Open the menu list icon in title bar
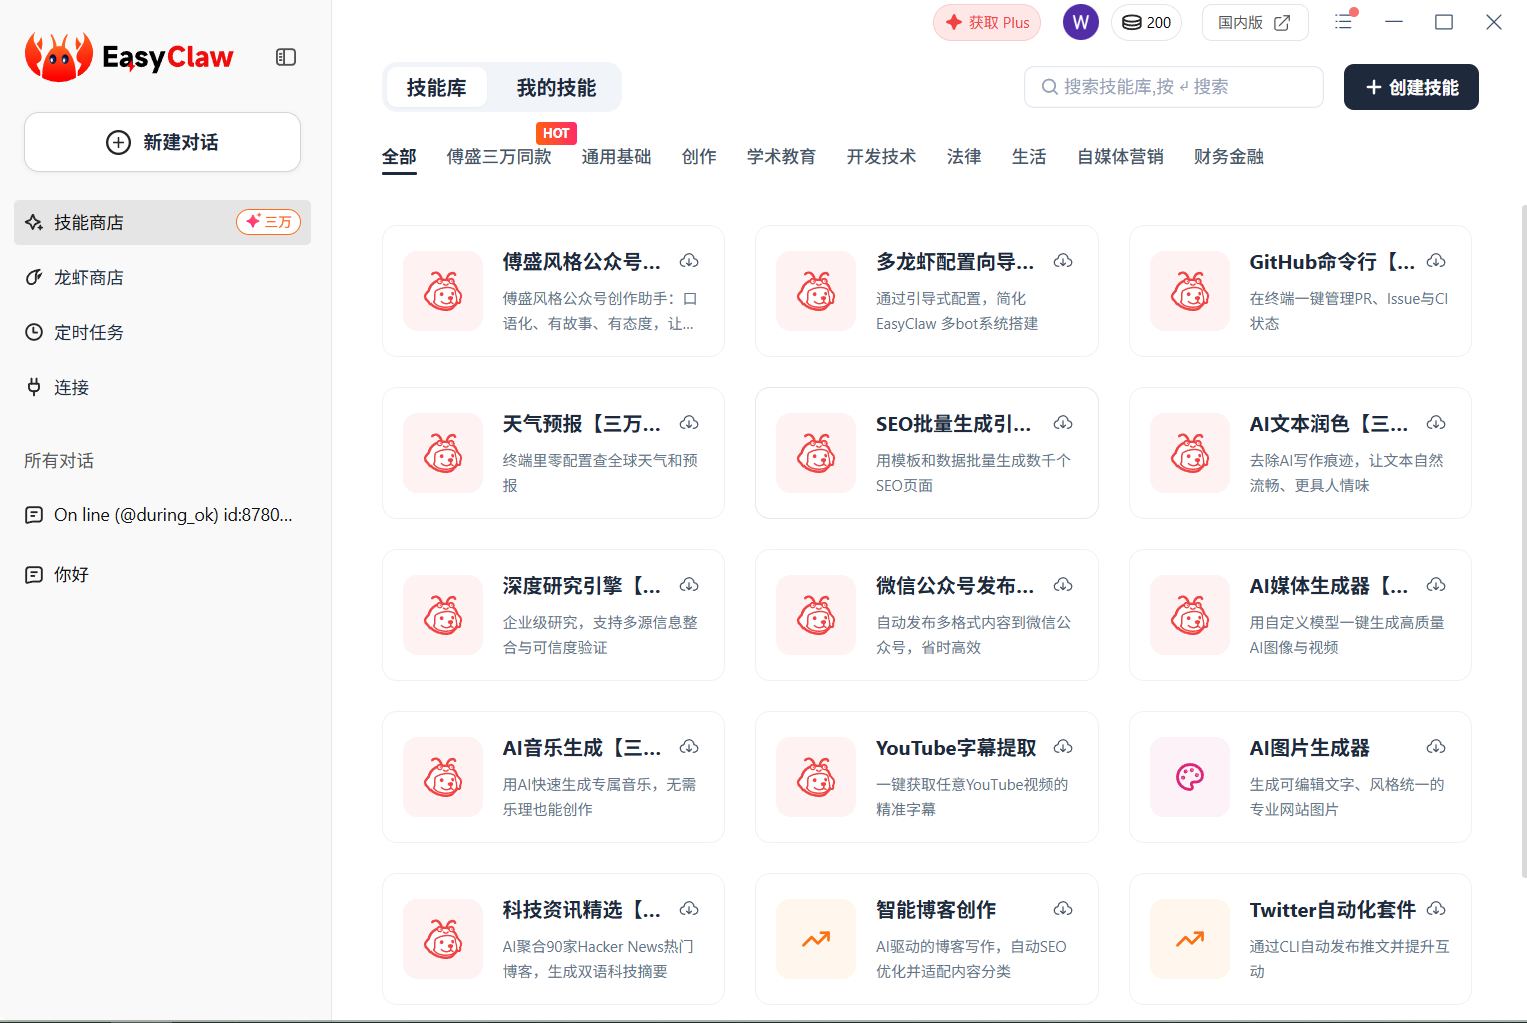 (1344, 22)
